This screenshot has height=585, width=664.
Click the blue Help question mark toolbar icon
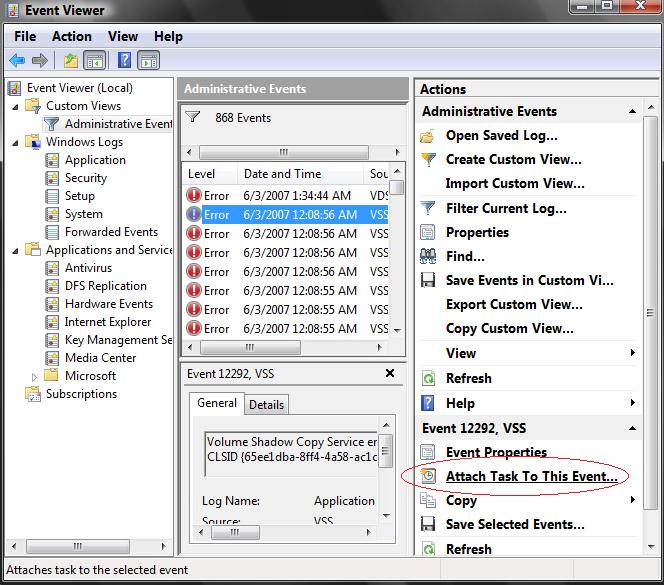pos(124,60)
